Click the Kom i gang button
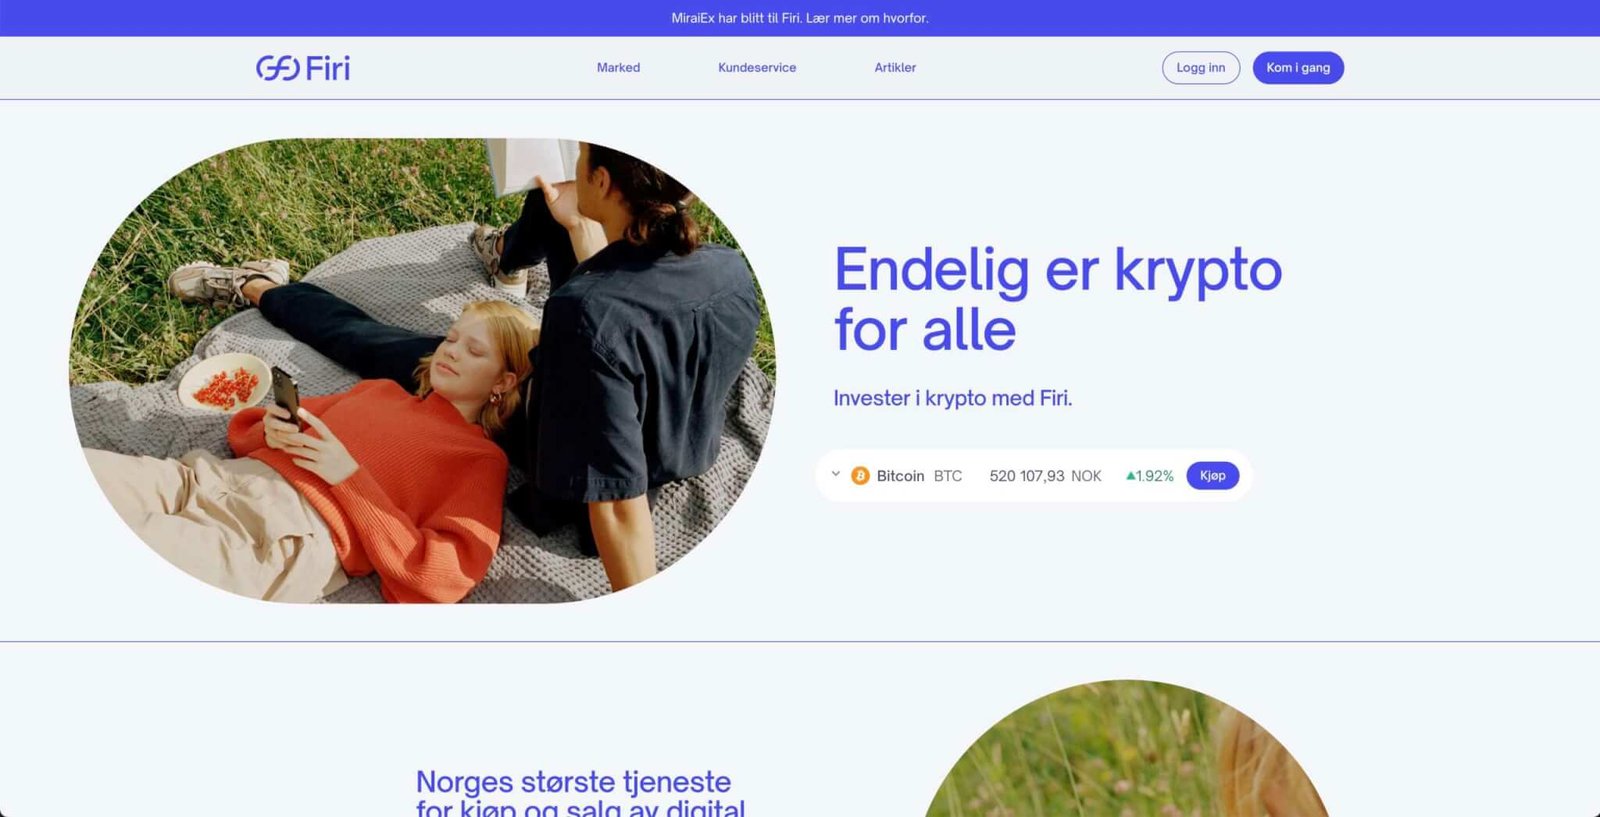Image resolution: width=1600 pixels, height=817 pixels. tap(1298, 68)
